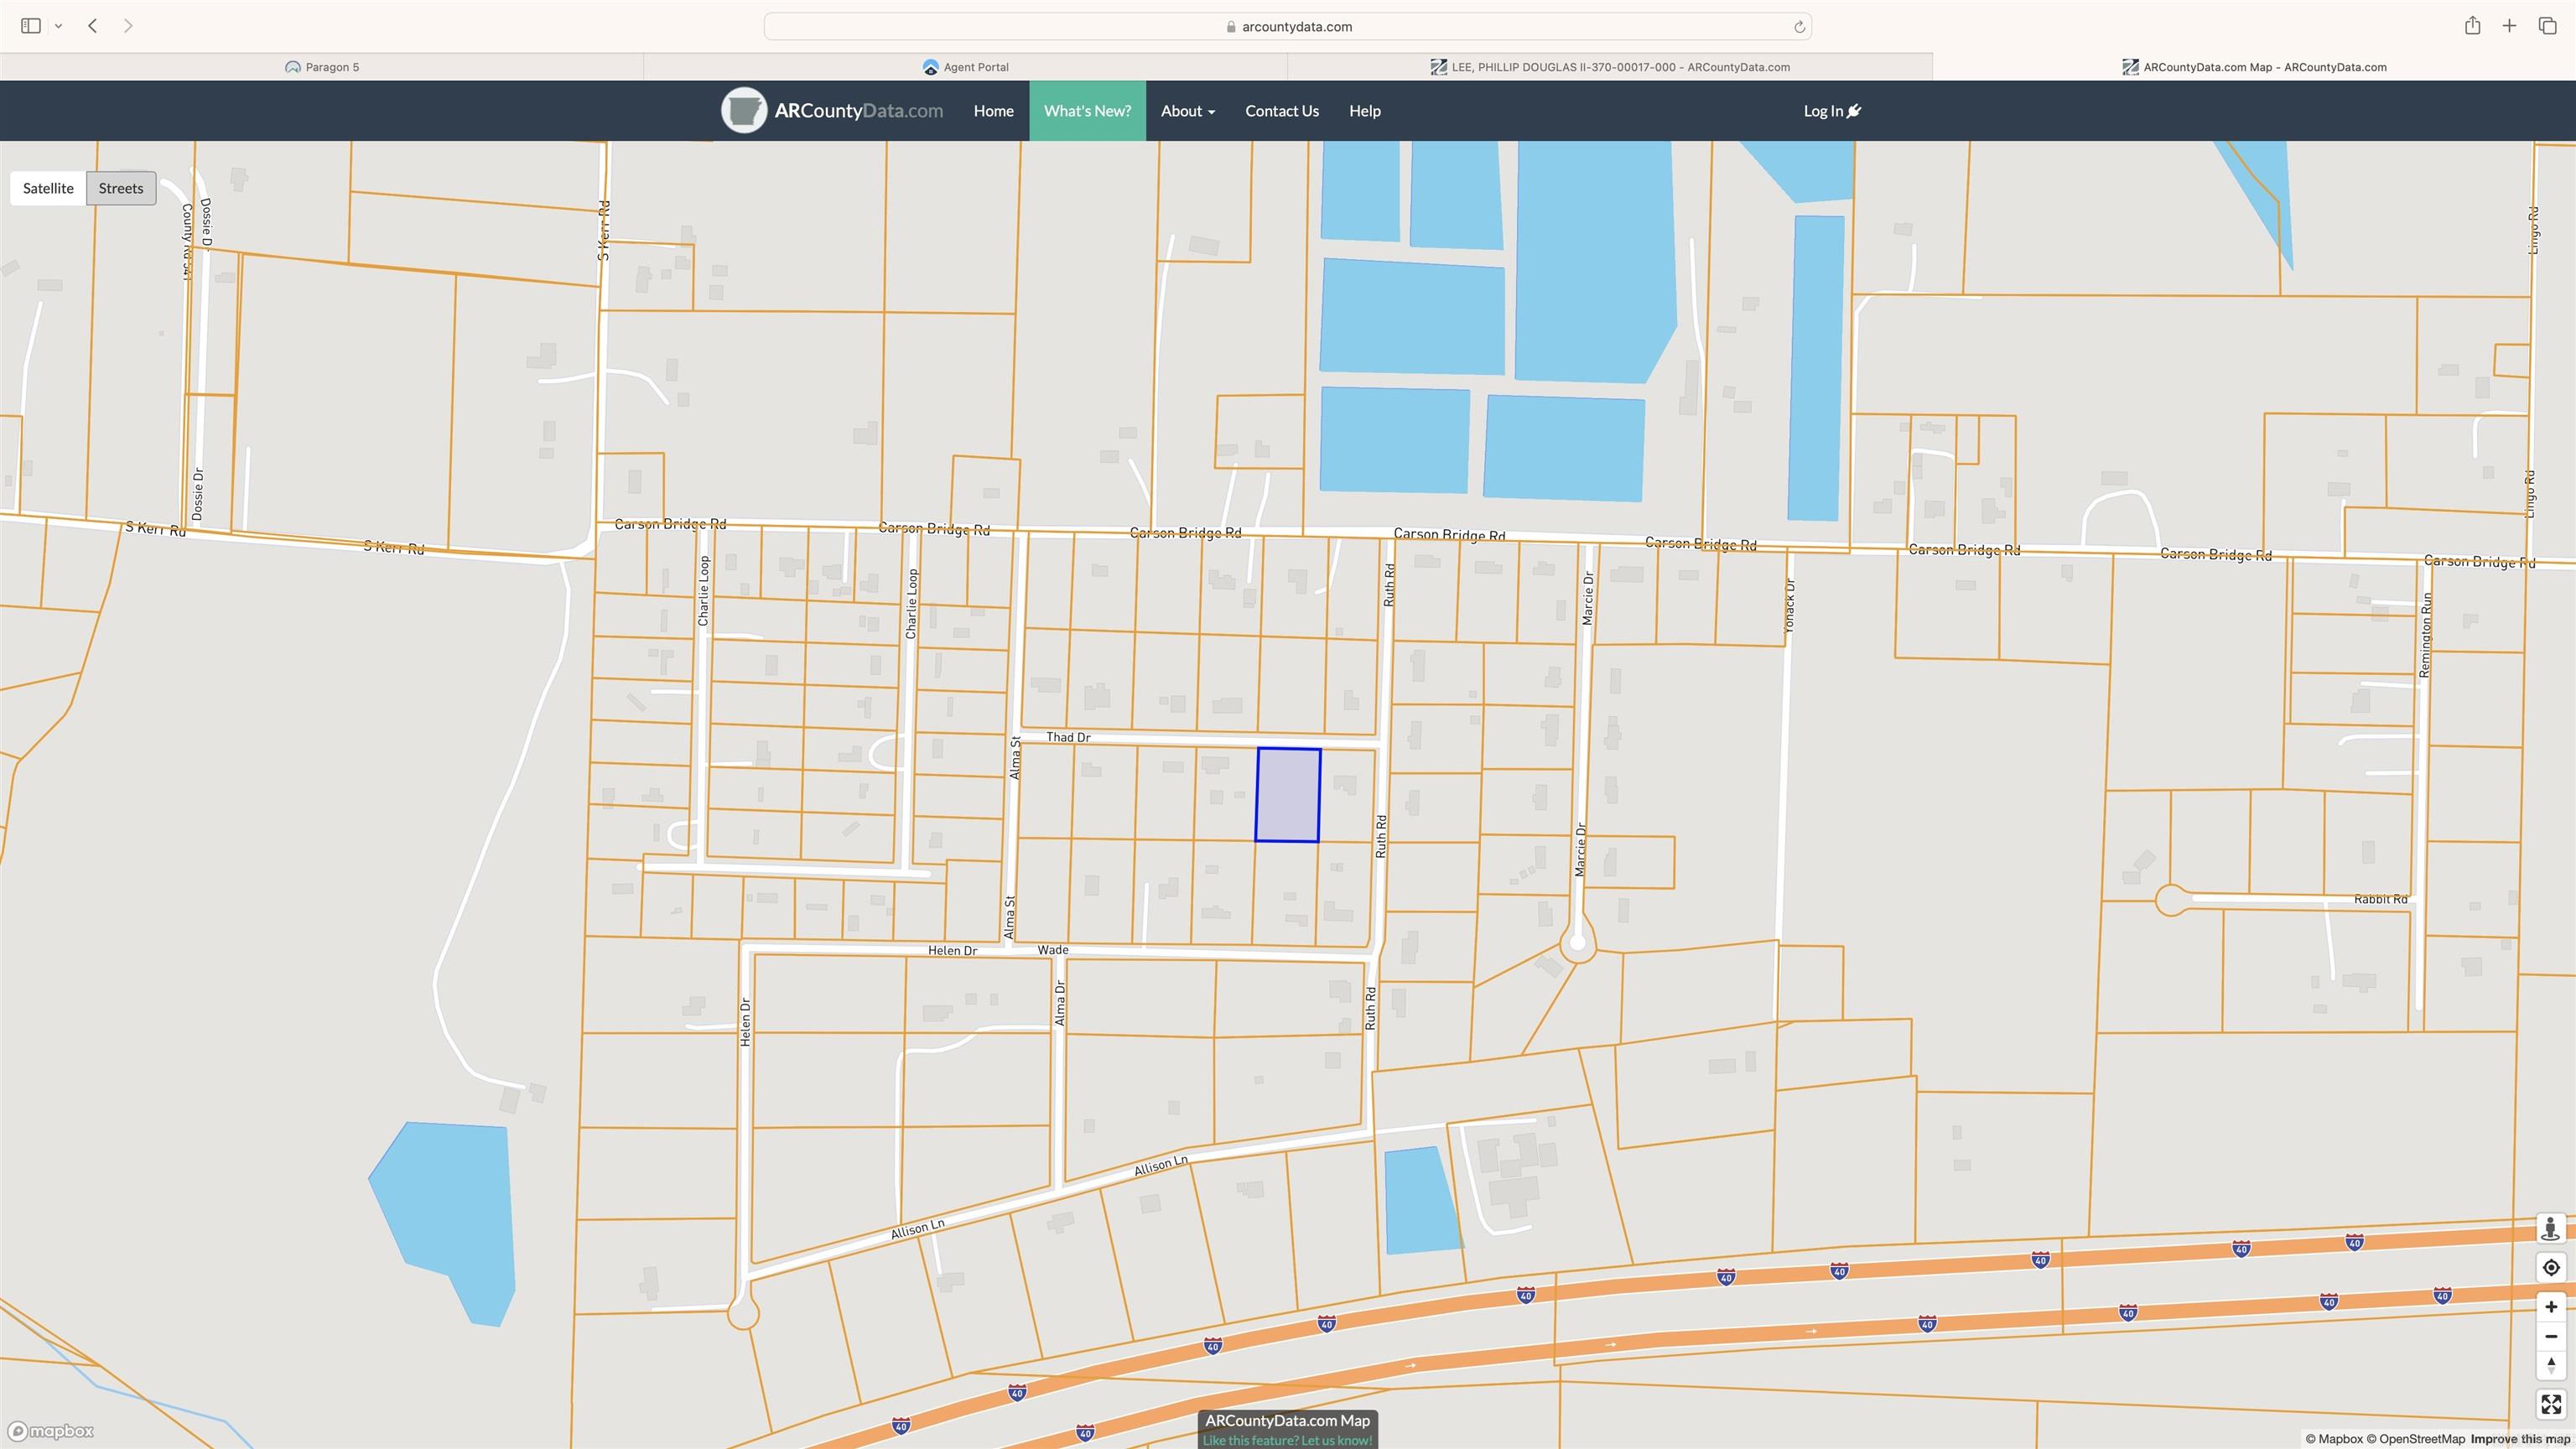Viewport: 2576px width, 1449px height.
Task: Open sidebar options chevron dropdown
Action: point(59,26)
